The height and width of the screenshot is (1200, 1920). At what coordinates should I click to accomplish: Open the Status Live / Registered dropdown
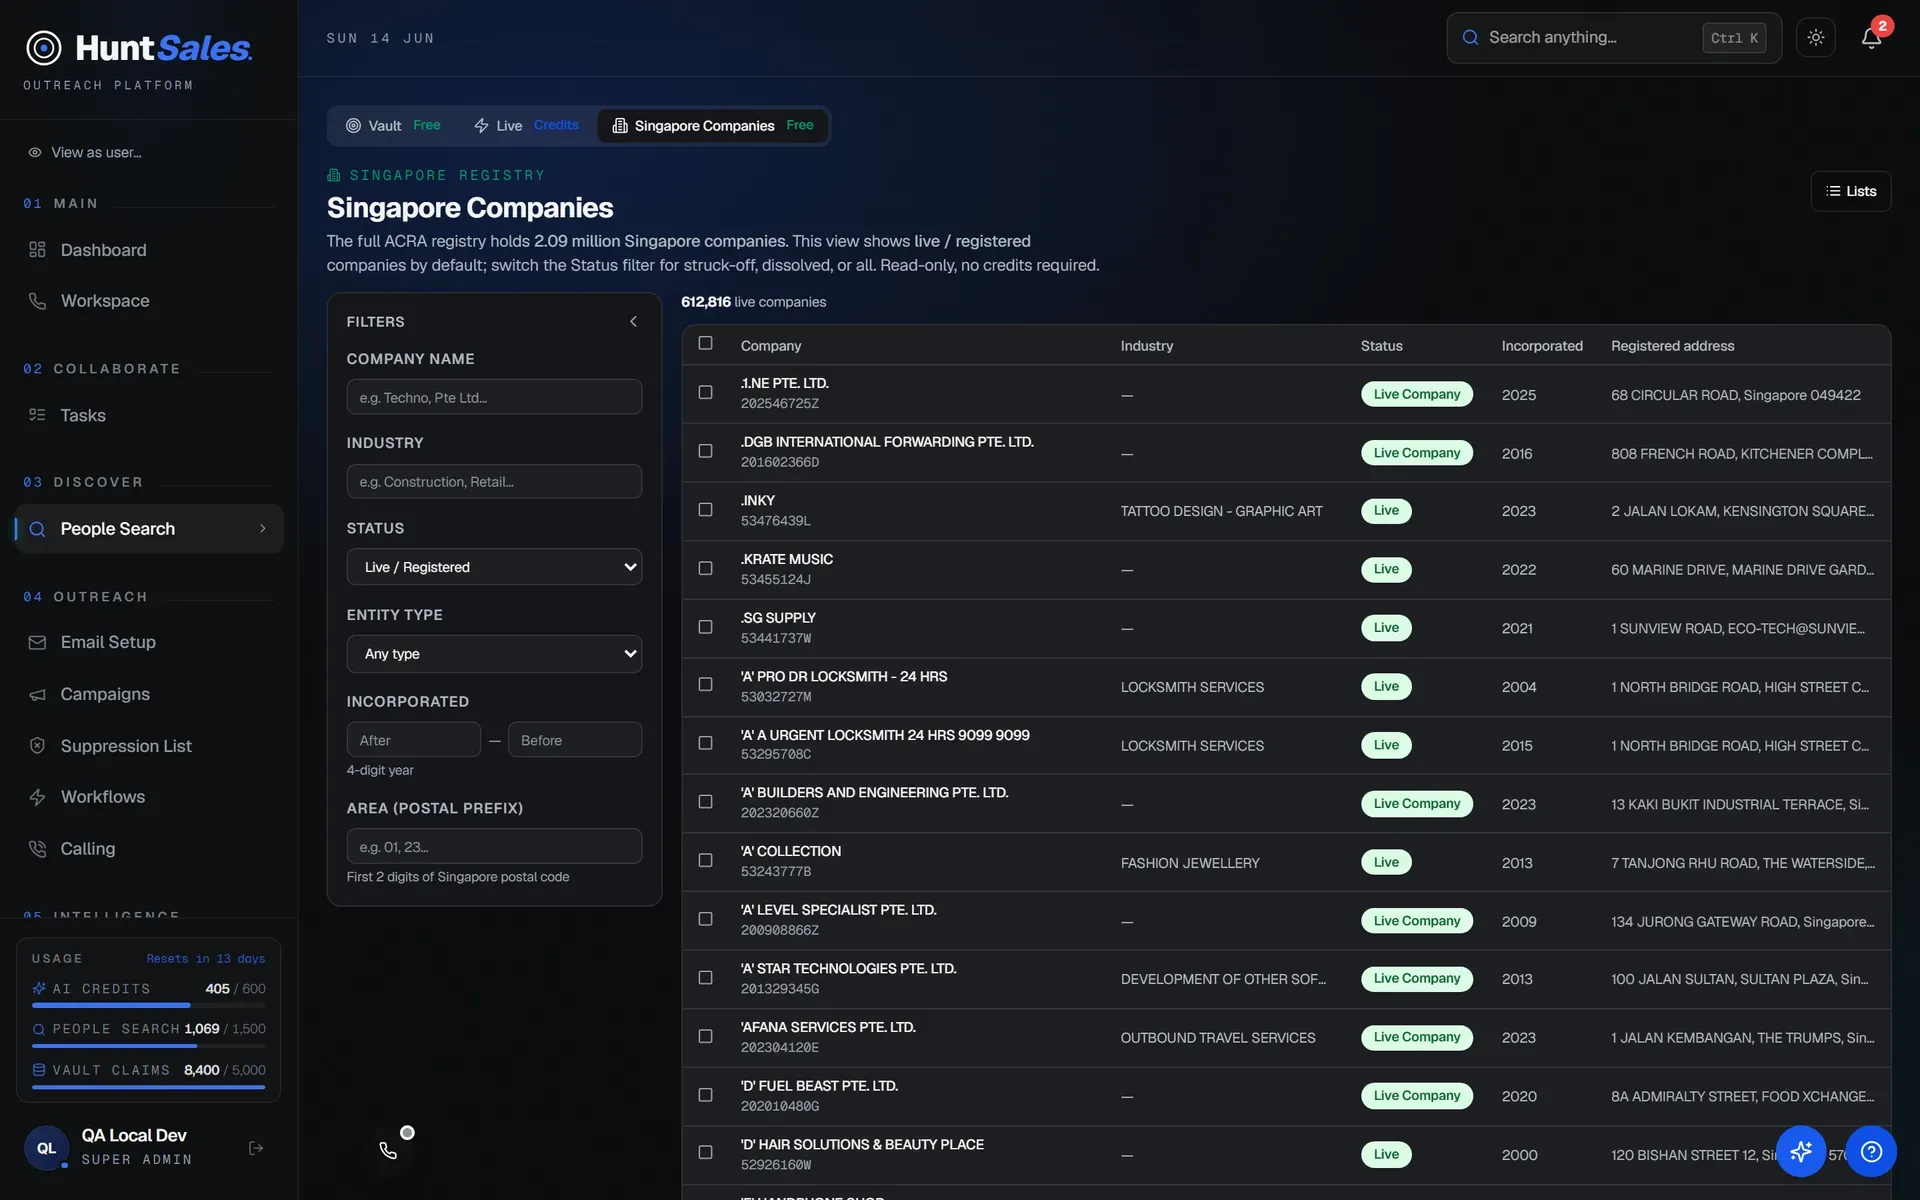(494, 567)
